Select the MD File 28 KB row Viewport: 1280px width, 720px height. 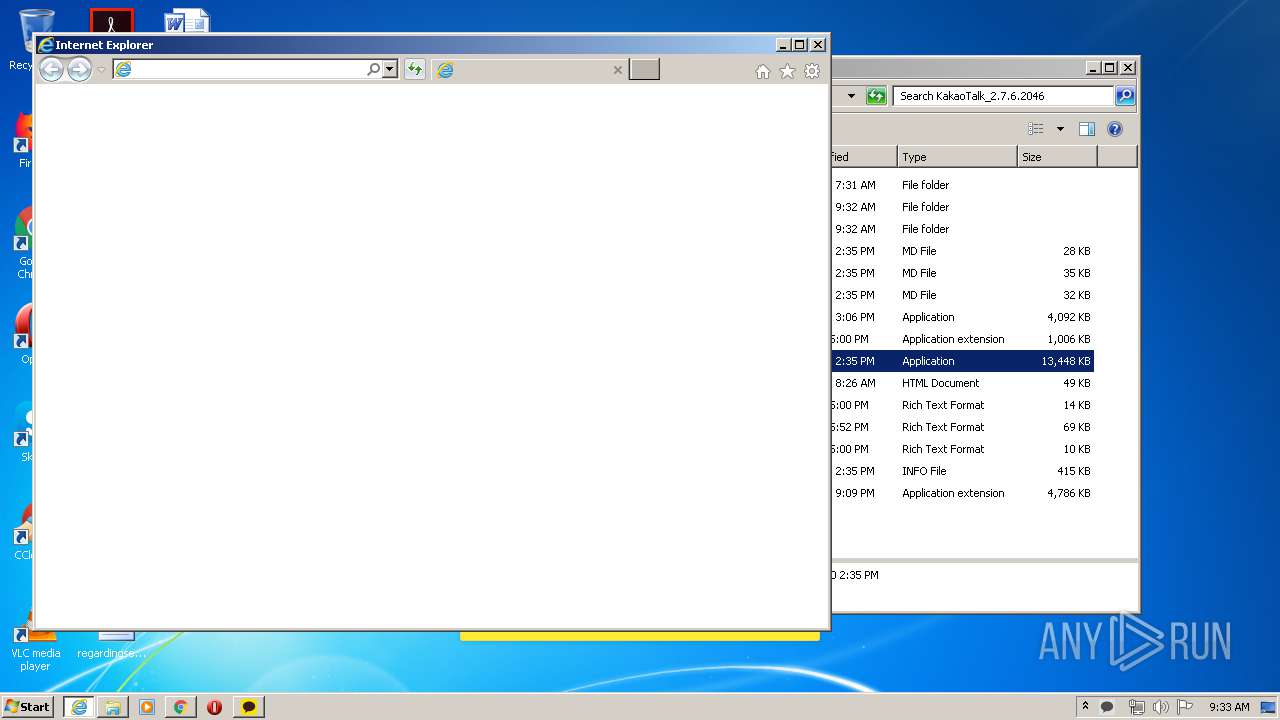pos(963,251)
